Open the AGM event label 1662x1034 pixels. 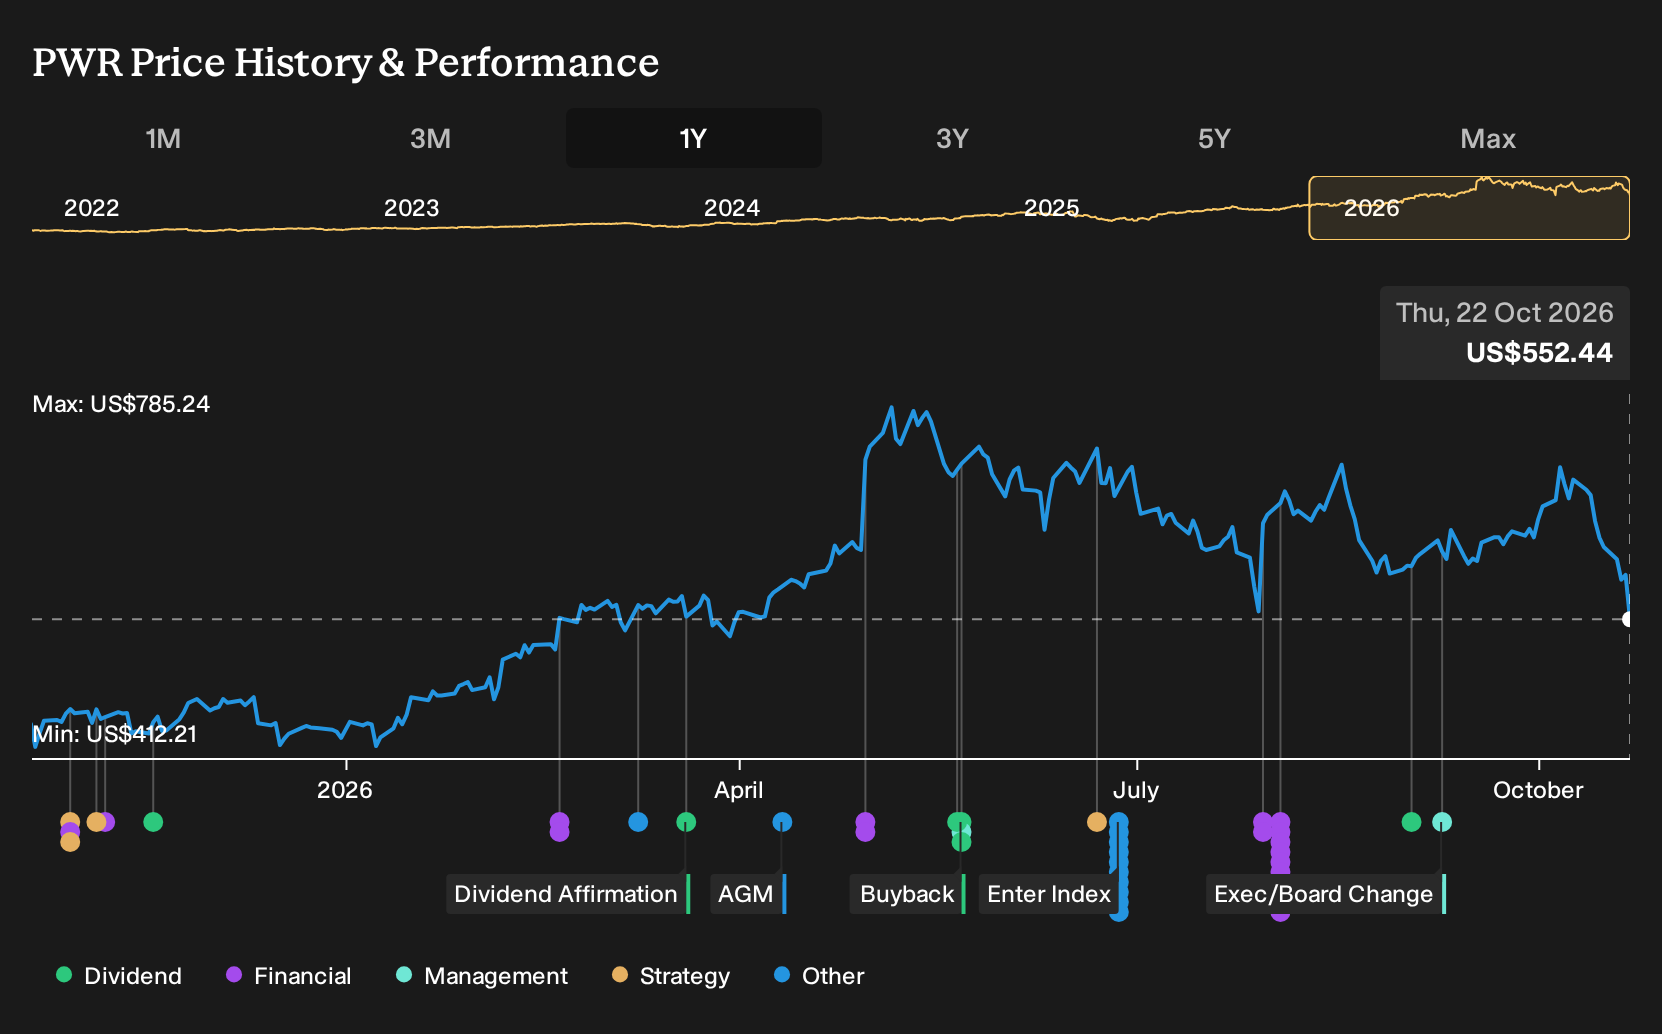click(748, 894)
